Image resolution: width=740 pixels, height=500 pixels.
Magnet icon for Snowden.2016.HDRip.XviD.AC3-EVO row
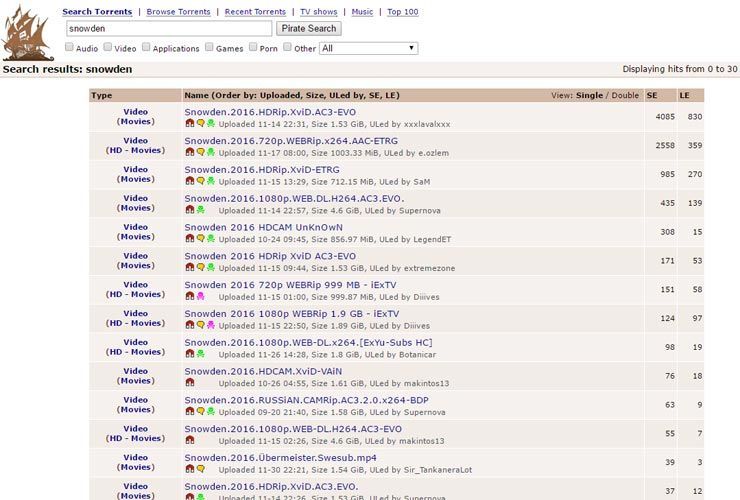(x=190, y=123)
